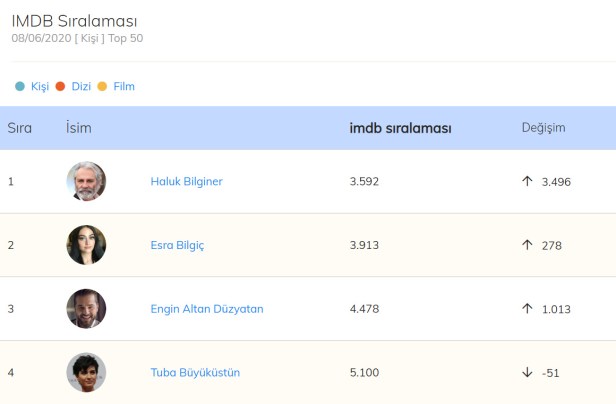Open Esra Bilgiç's profile link
The width and height of the screenshot is (616, 404).
[x=177, y=245]
